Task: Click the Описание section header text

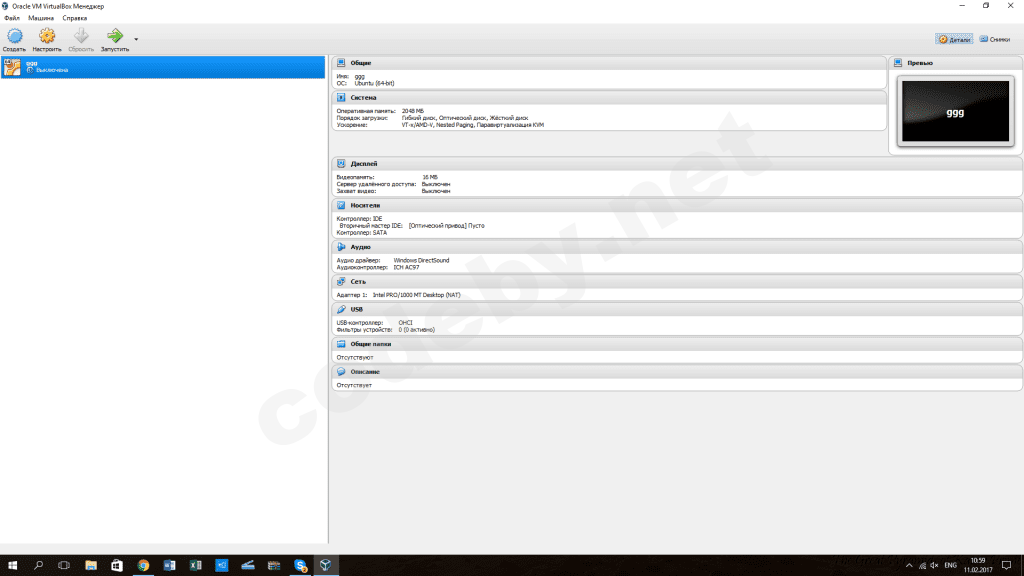Action: click(x=364, y=372)
